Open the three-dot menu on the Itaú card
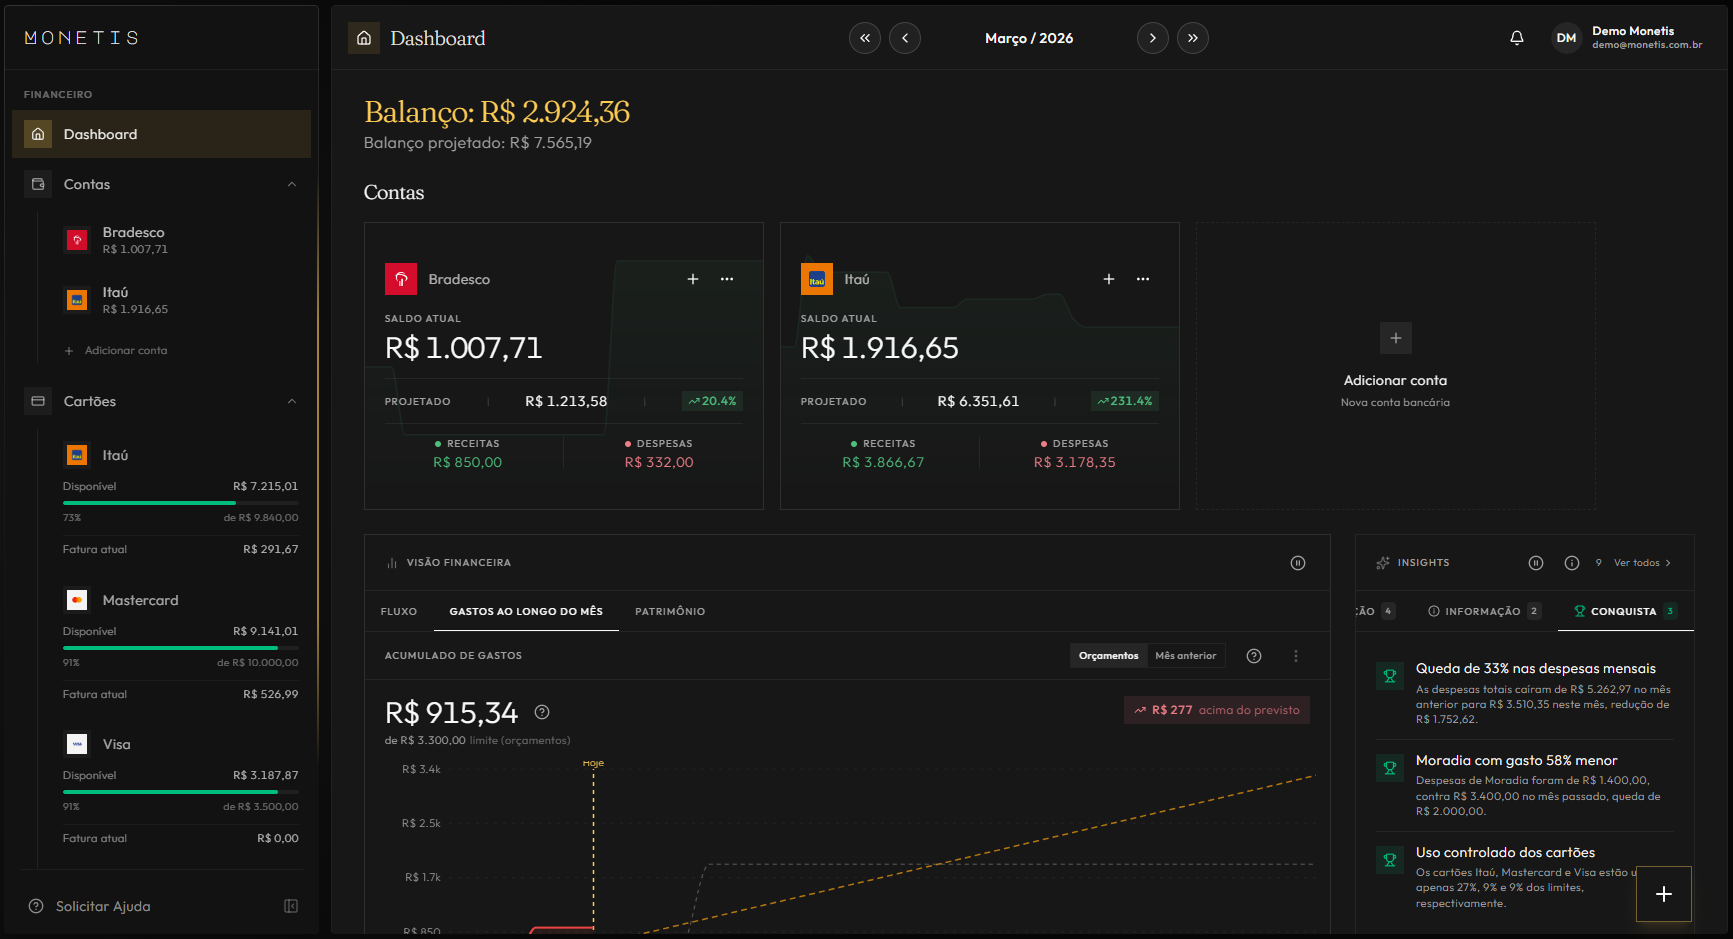 (x=1142, y=279)
